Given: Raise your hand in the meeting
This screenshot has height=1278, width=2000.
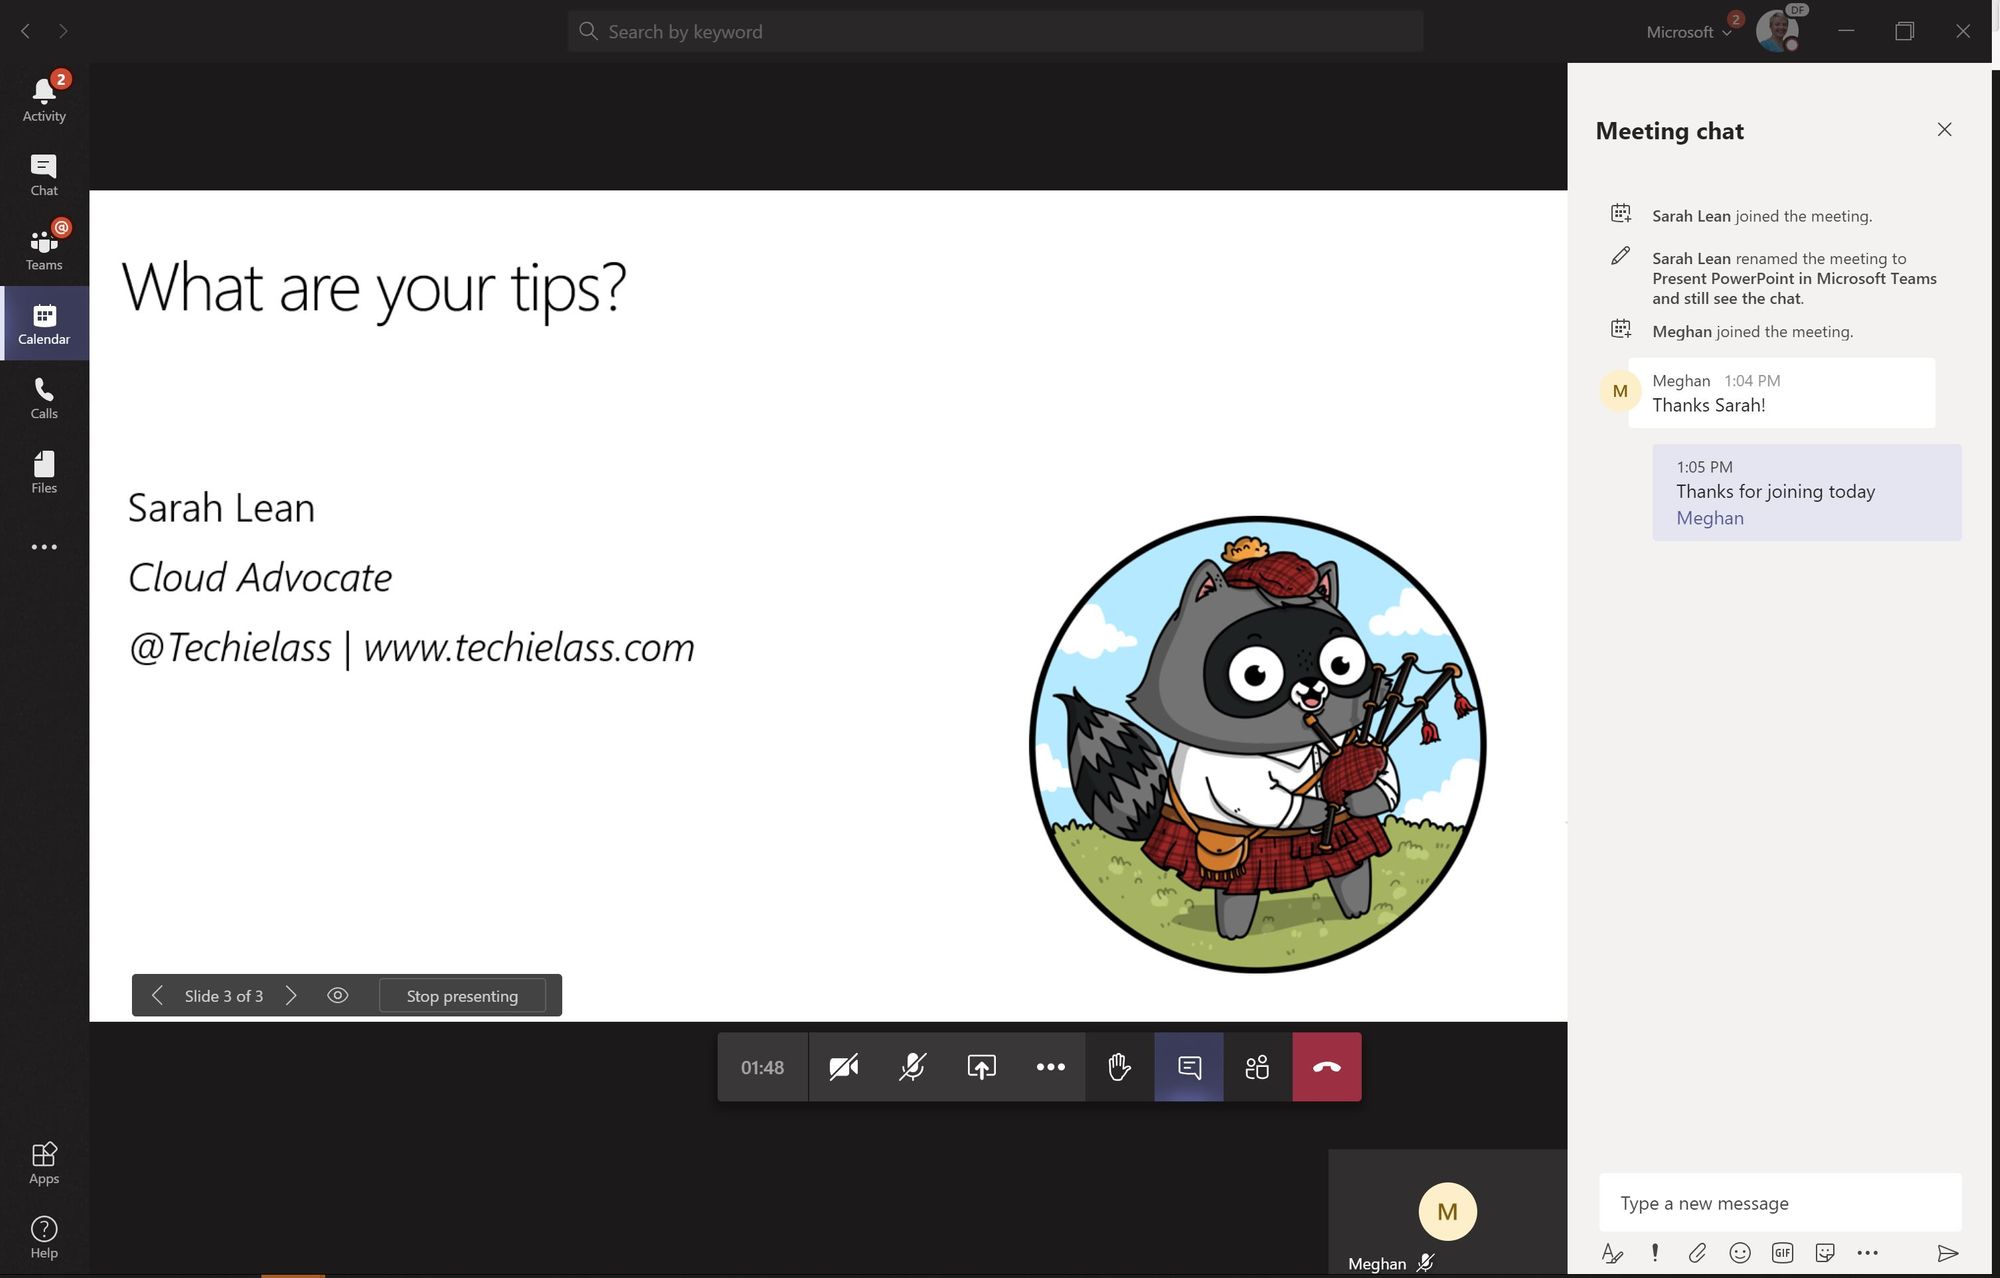Looking at the screenshot, I should [x=1119, y=1067].
